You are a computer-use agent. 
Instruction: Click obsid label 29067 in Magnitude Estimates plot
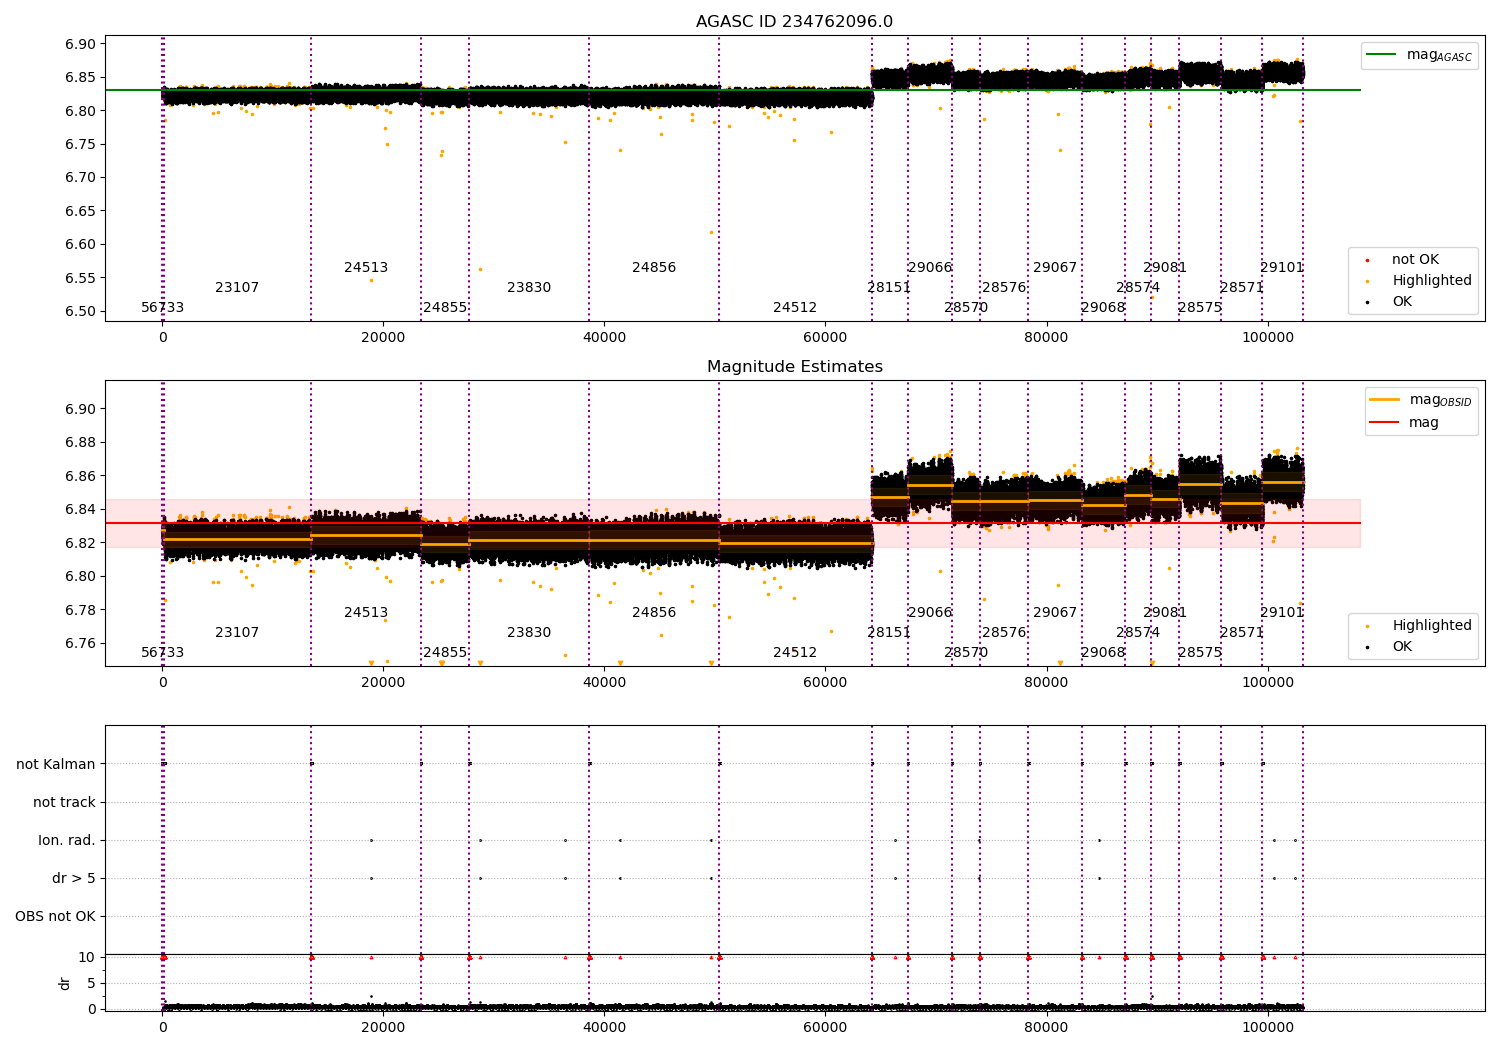(1055, 613)
